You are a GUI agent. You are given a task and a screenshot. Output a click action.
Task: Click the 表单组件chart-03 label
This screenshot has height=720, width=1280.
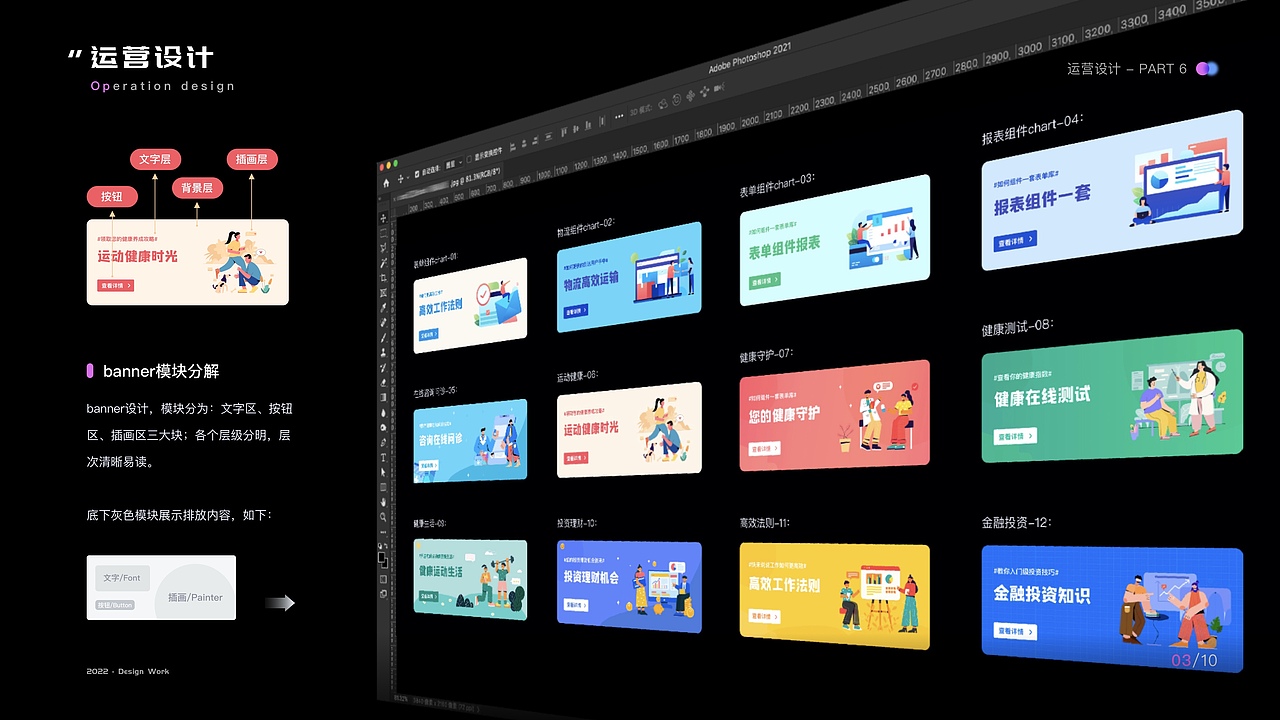click(777, 186)
